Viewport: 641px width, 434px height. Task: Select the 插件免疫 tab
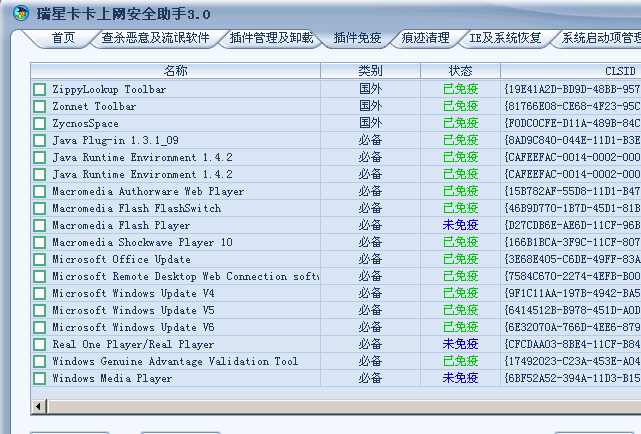(357, 38)
